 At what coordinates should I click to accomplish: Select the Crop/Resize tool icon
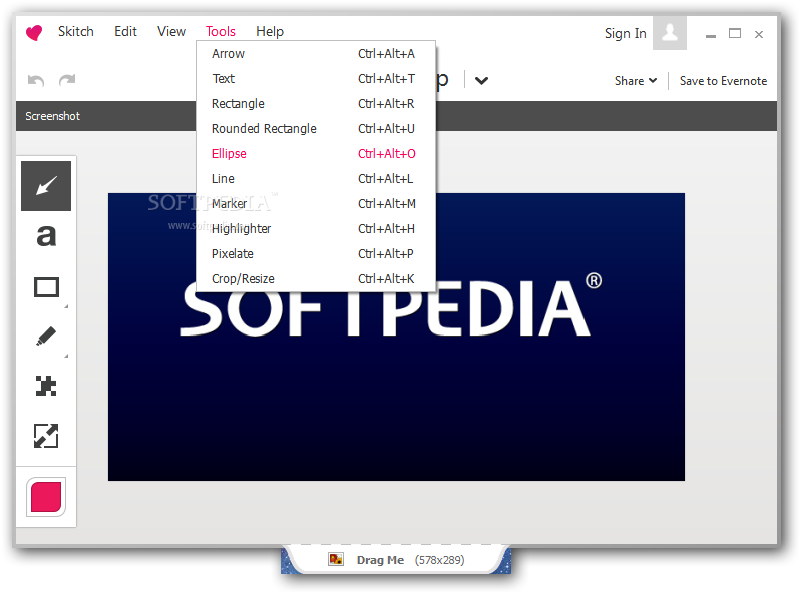(x=46, y=436)
